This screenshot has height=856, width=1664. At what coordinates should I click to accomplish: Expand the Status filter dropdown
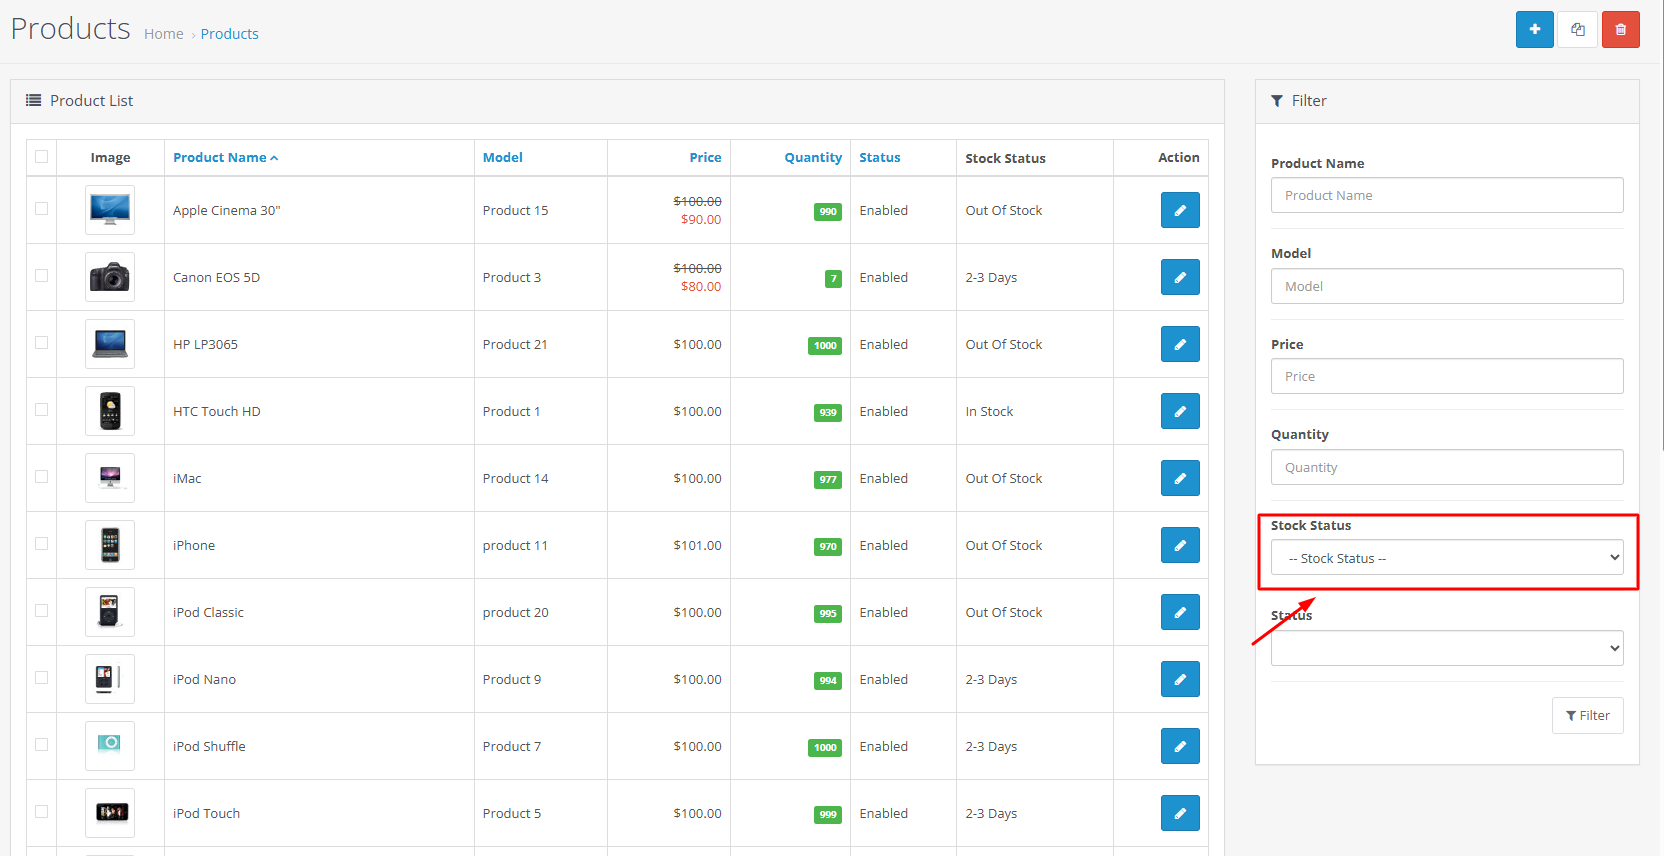click(1446, 648)
